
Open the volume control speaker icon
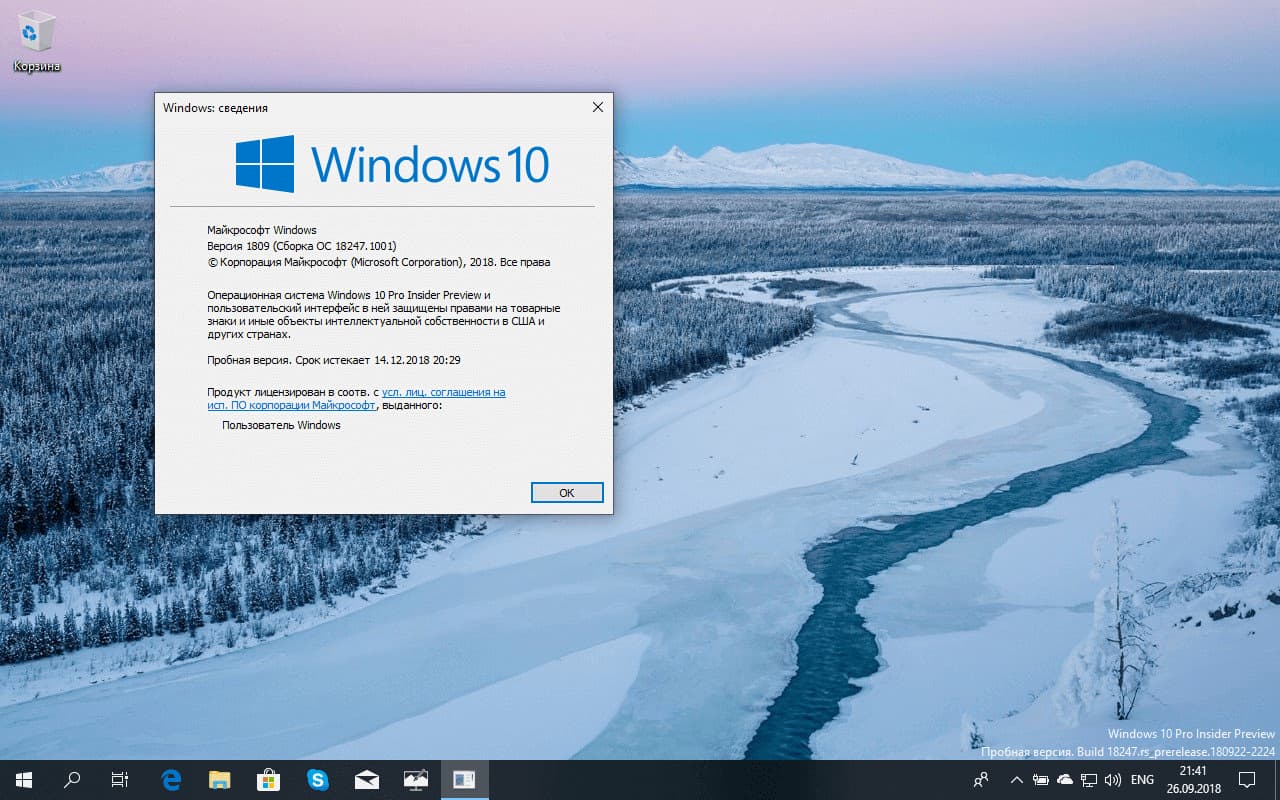pyautogui.click(x=1113, y=780)
